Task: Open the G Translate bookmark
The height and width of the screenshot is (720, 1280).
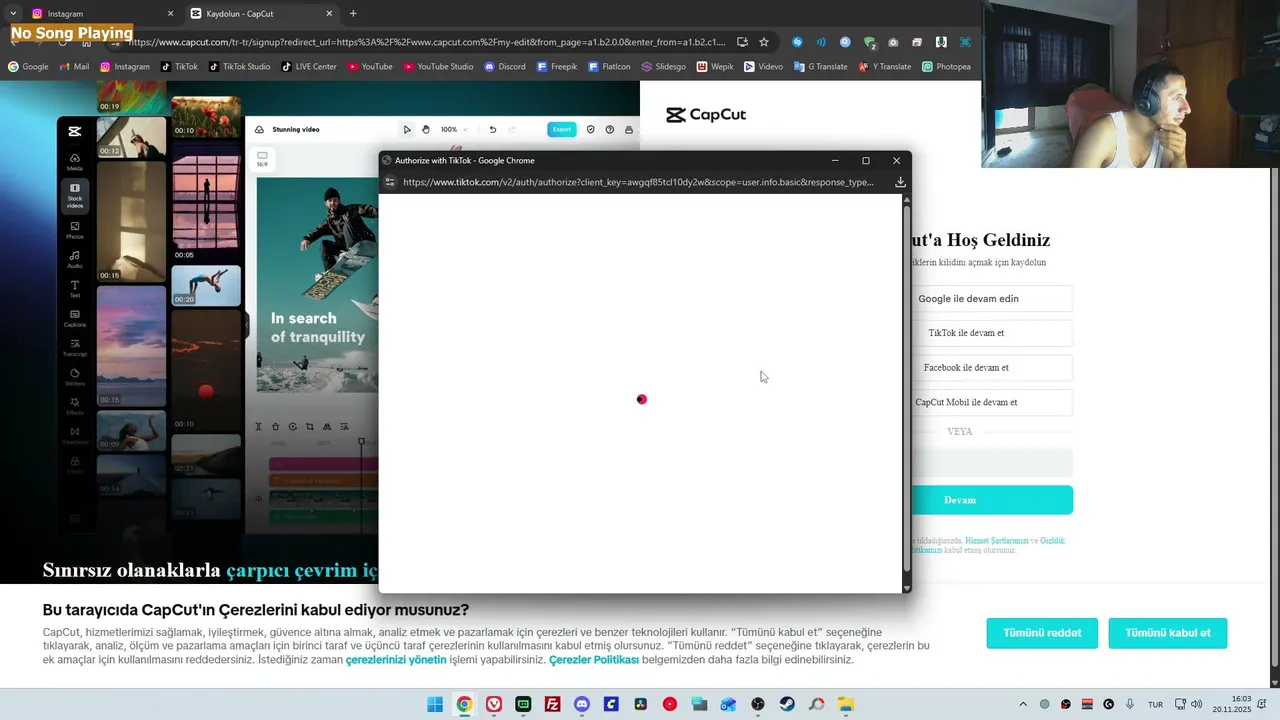Action: [x=820, y=67]
